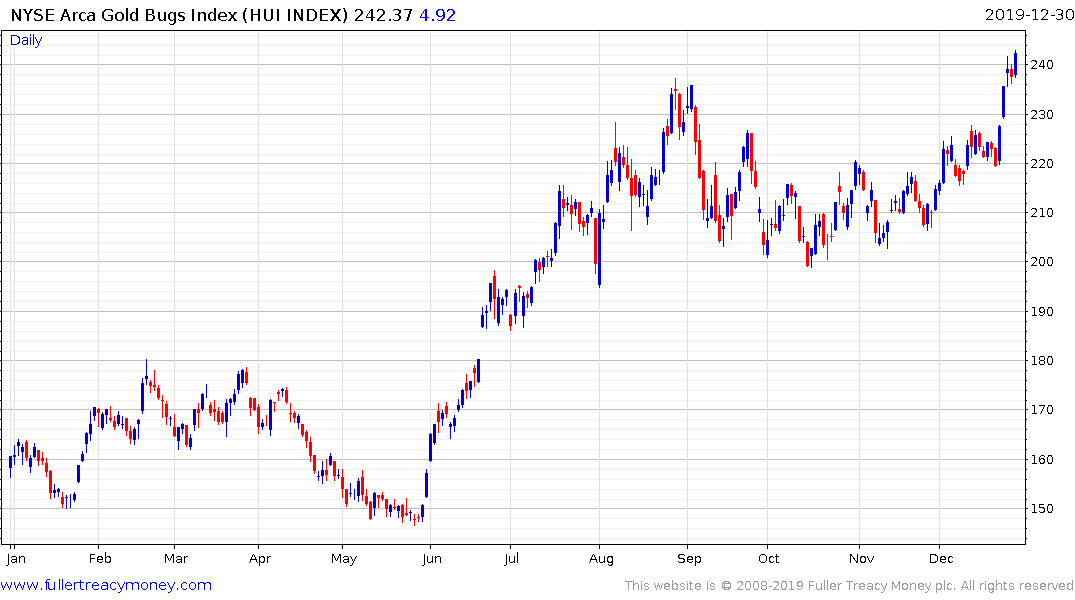Select the 170 price axis label
Viewport: 1075px width, 600px height.
(1042, 410)
